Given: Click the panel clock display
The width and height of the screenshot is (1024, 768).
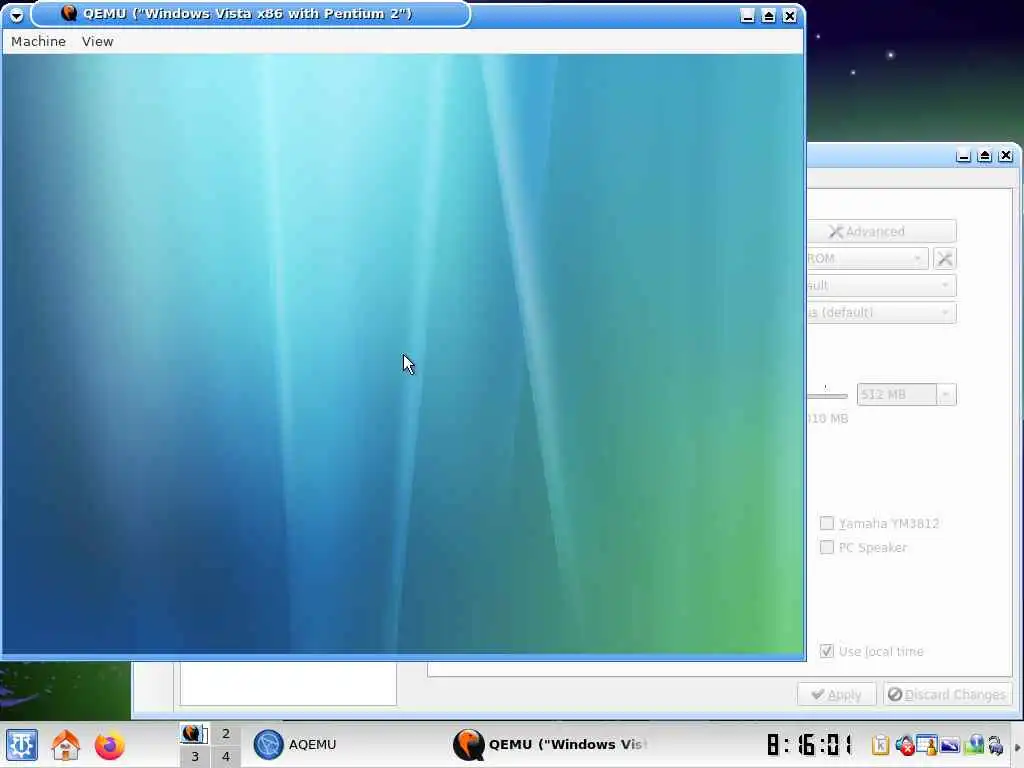Looking at the screenshot, I should (810, 744).
